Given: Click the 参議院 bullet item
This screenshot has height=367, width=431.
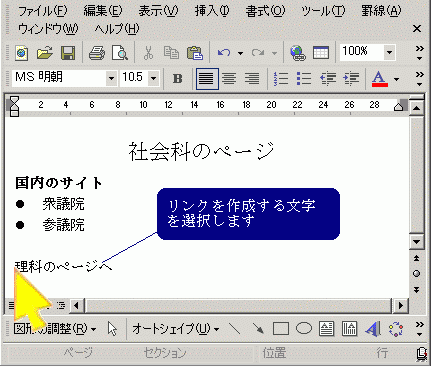Looking at the screenshot, I should tap(63, 225).
